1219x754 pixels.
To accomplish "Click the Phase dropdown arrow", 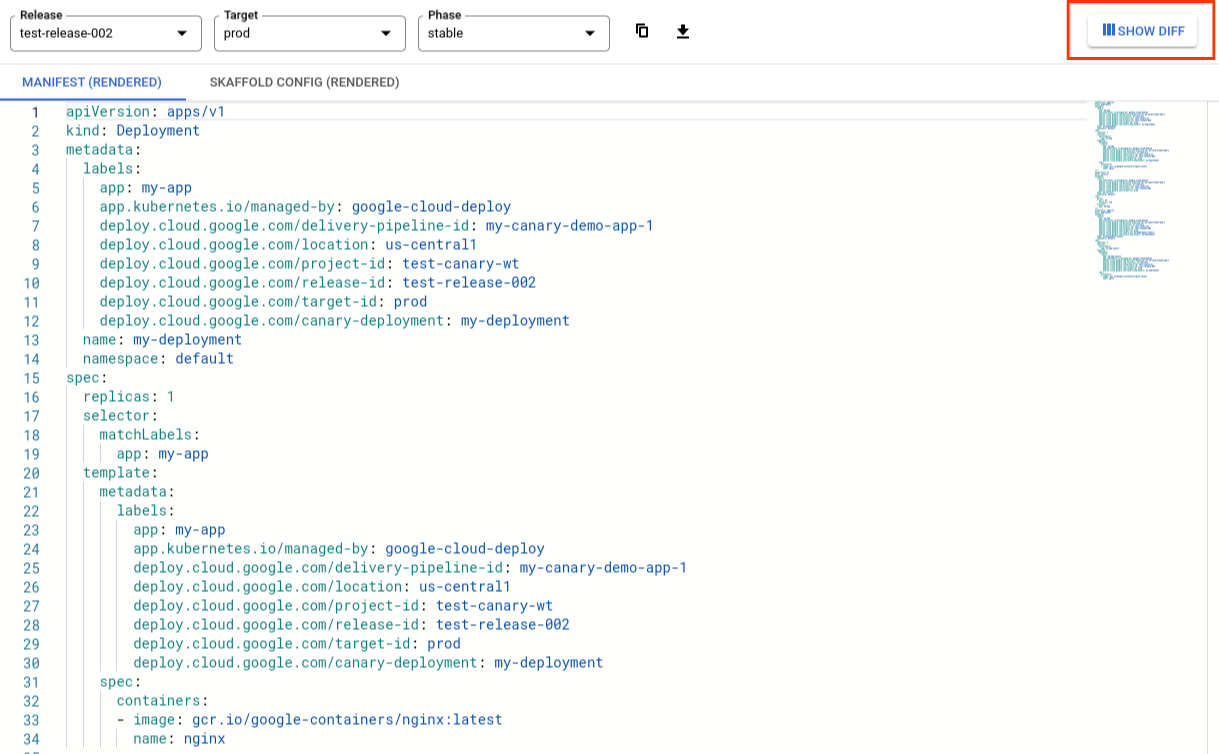I will 590,33.
